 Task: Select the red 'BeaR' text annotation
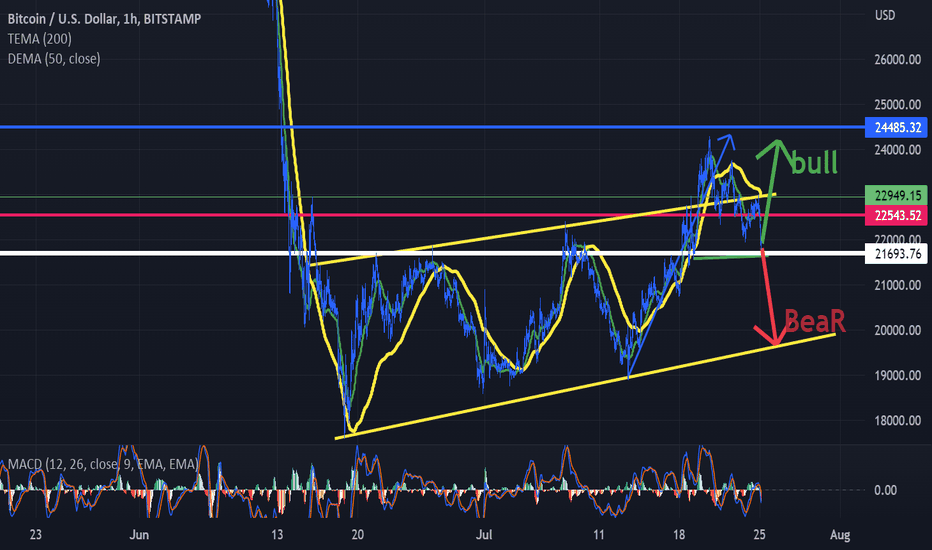815,321
